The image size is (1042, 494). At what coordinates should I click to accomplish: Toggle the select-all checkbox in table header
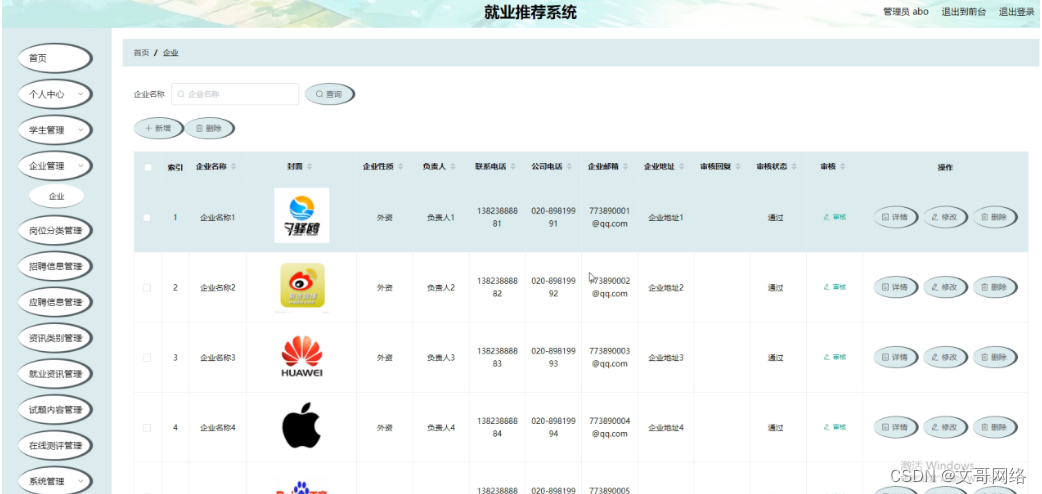(x=148, y=168)
